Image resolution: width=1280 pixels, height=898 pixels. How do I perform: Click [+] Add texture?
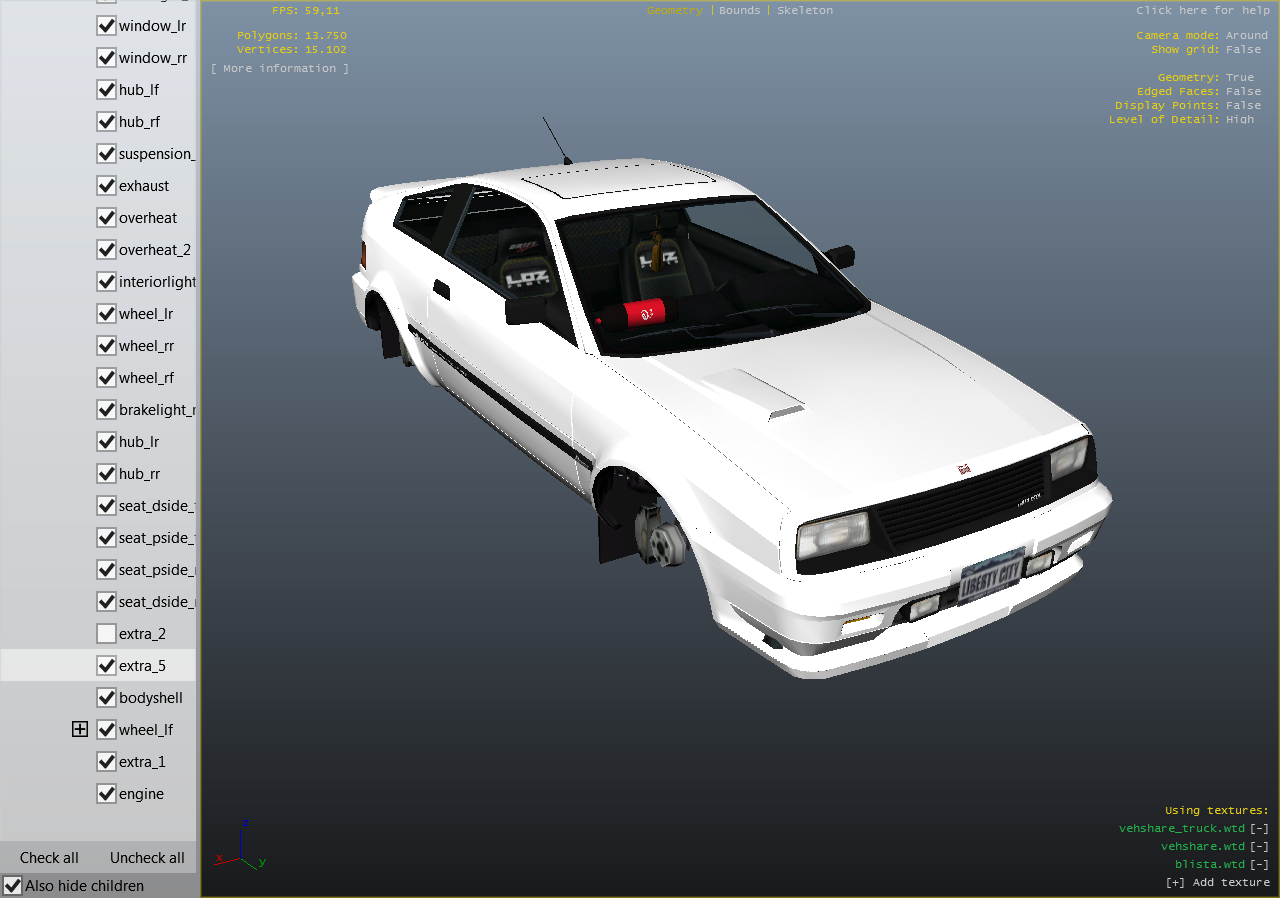click(x=1217, y=882)
